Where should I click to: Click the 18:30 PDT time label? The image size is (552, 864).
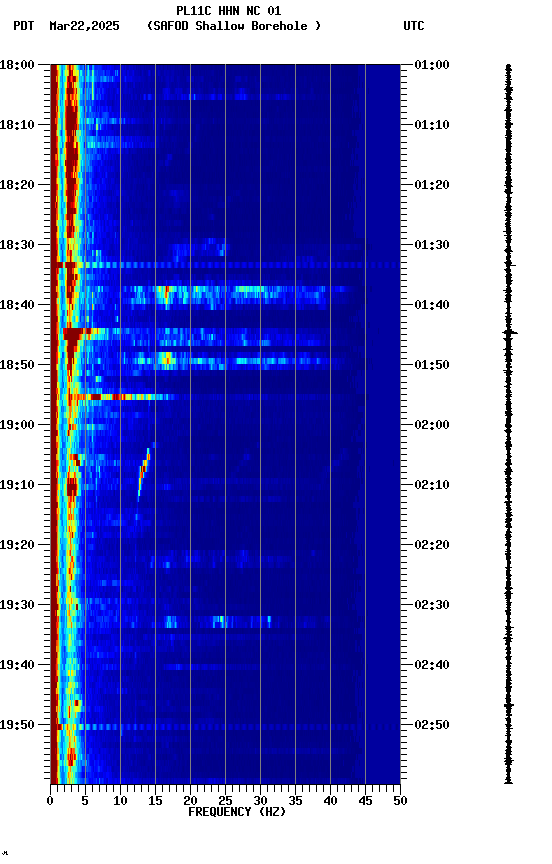pos(18,245)
